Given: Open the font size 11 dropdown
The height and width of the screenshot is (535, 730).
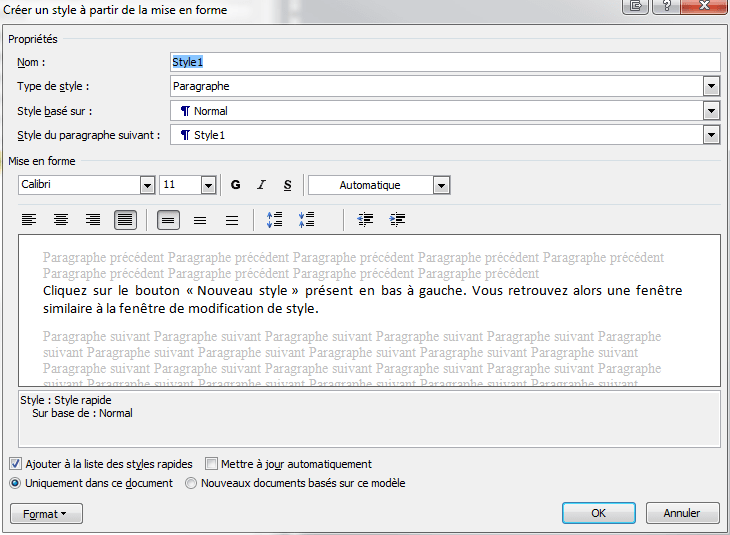Looking at the screenshot, I should [x=208, y=185].
